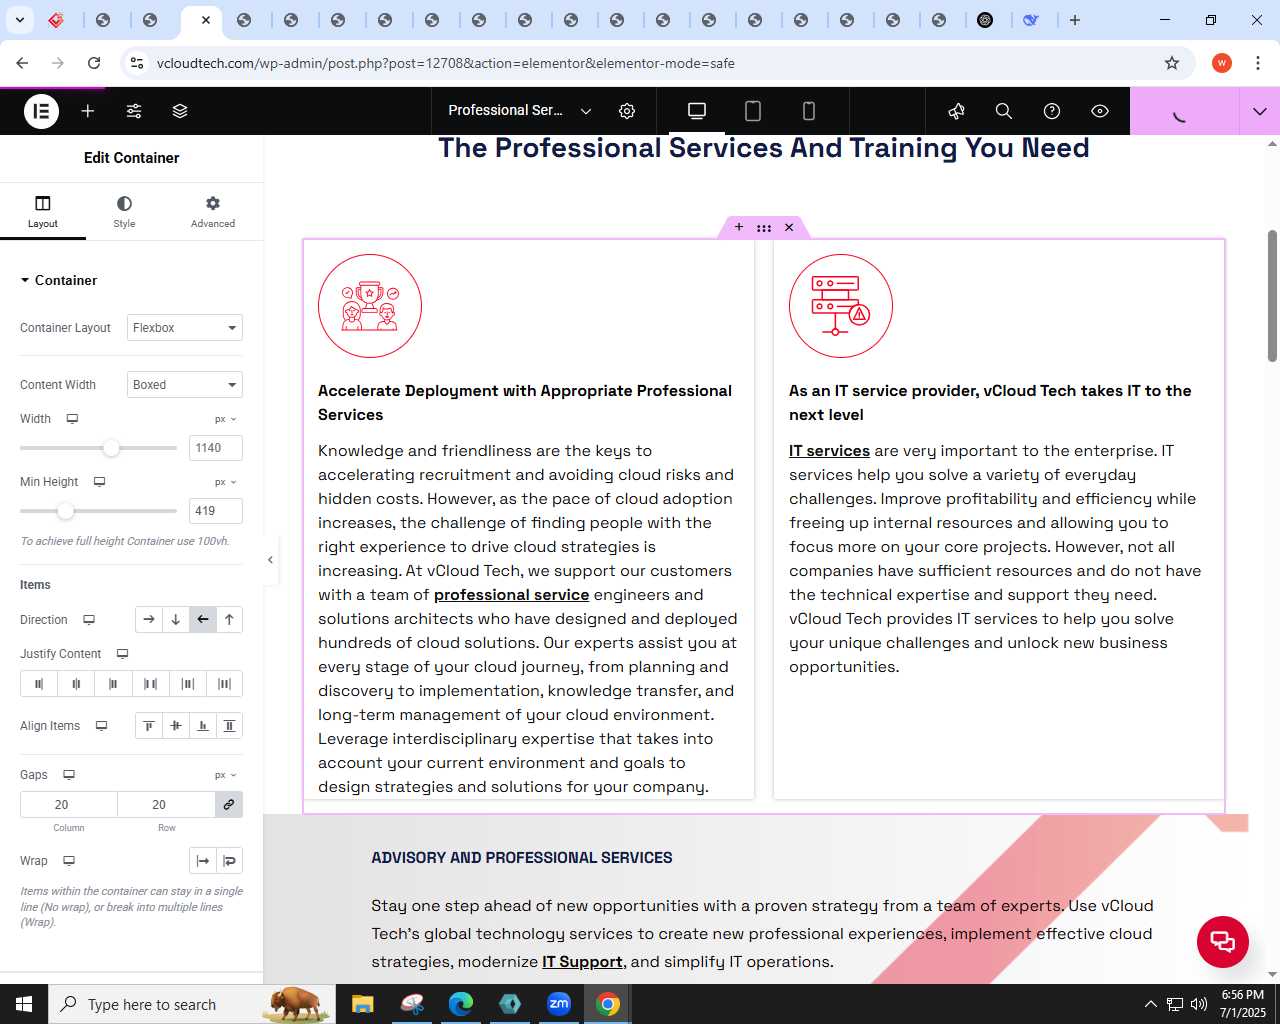Set Align Items to start

point(149,726)
